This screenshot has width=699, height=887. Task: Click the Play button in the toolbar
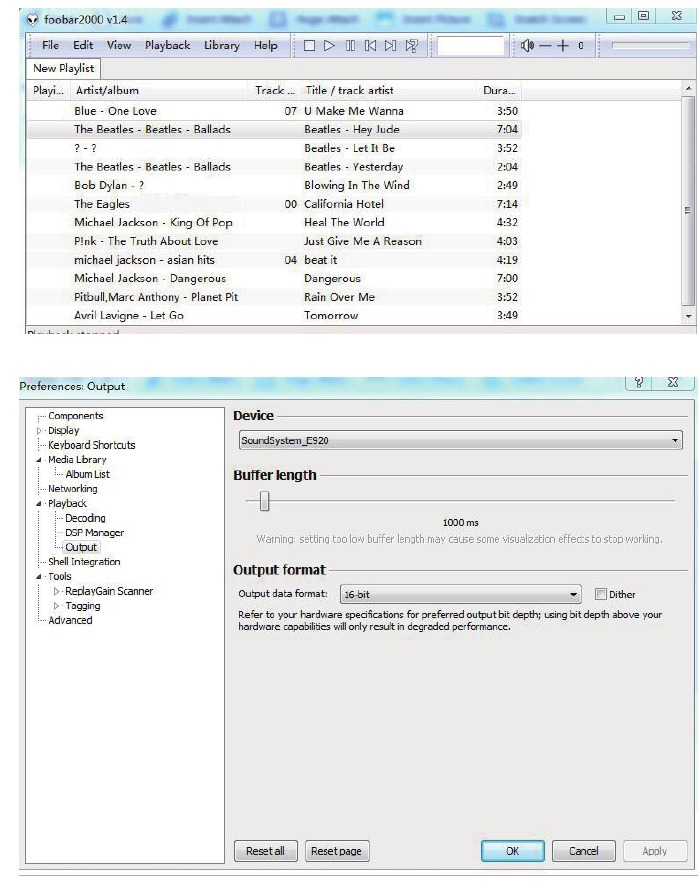tap(329, 46)
